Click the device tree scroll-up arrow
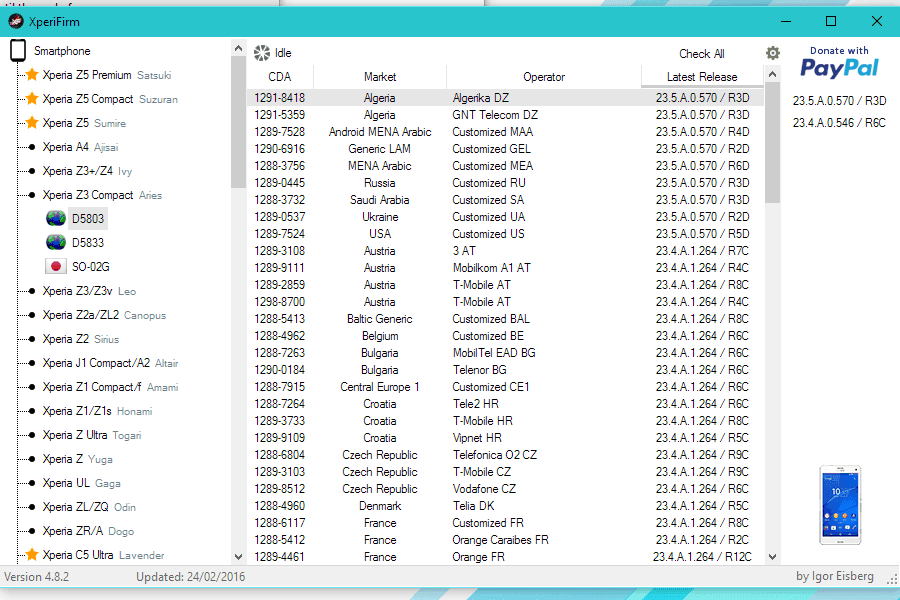Viewport: 900px width, 600px height. coord(238,49)
